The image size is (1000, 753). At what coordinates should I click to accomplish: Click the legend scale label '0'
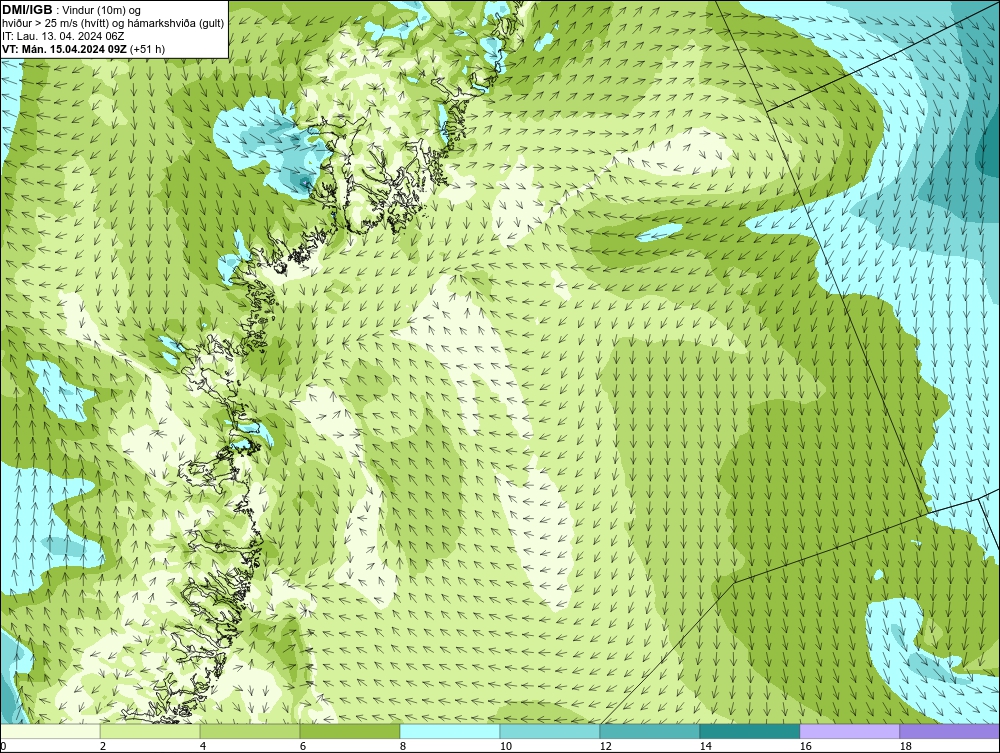pos(3,746)
